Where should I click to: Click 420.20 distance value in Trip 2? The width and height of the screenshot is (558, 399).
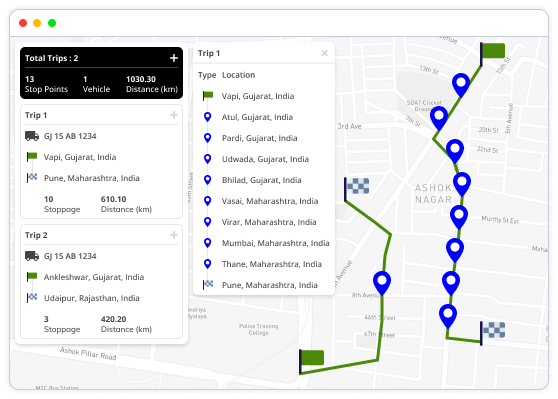(113, 319)
